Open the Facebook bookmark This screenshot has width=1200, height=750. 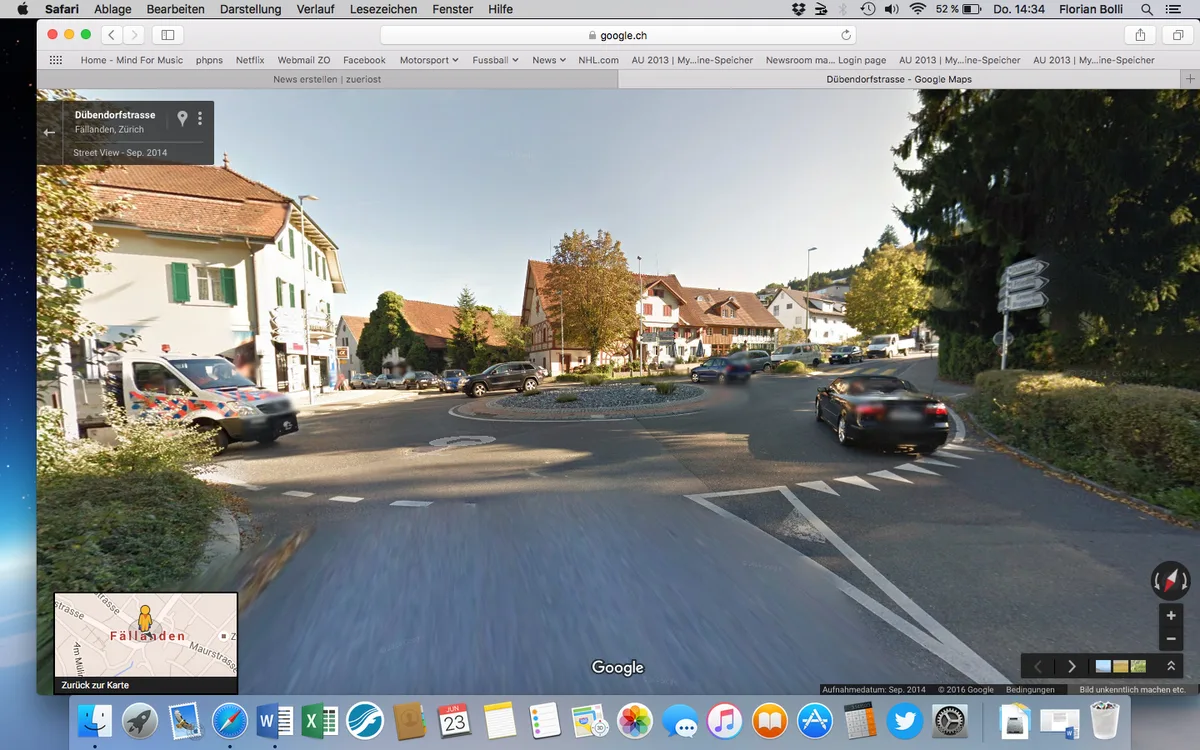pos(364,60)
